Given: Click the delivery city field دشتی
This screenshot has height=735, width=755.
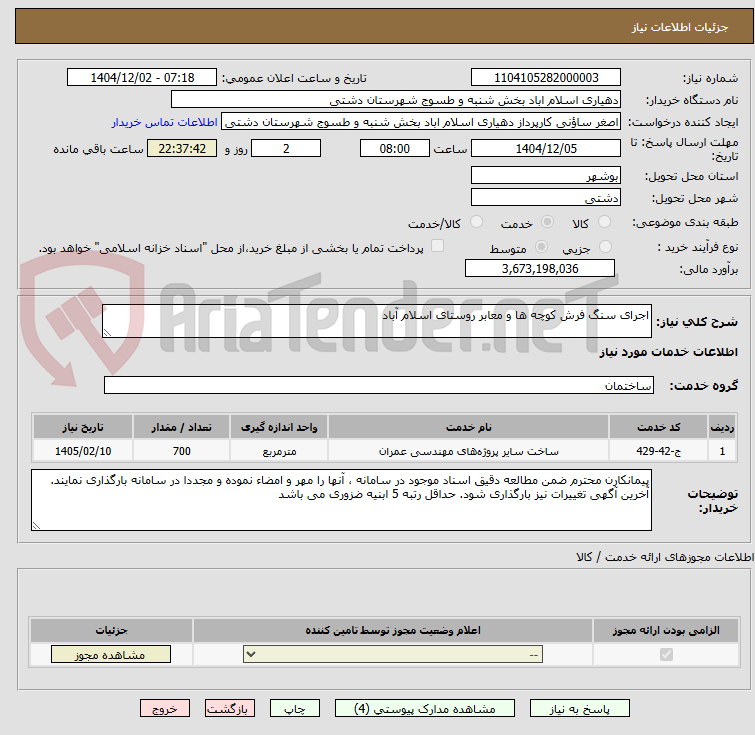Looking at the screenshot, I should tap(546, 197).
